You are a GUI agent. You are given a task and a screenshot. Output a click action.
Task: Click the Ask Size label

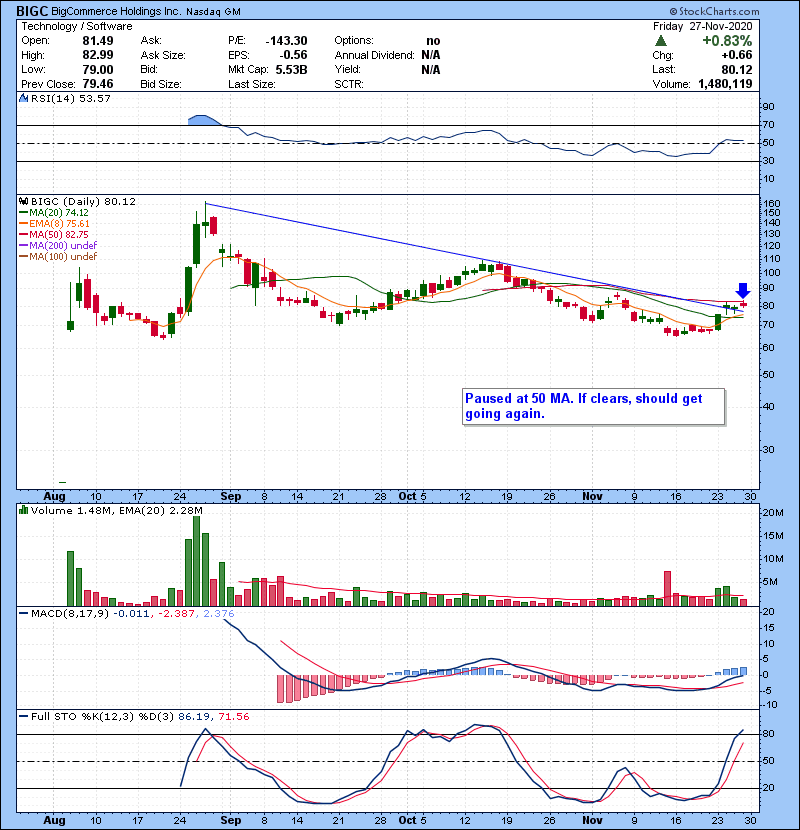(x=163, y=55)
